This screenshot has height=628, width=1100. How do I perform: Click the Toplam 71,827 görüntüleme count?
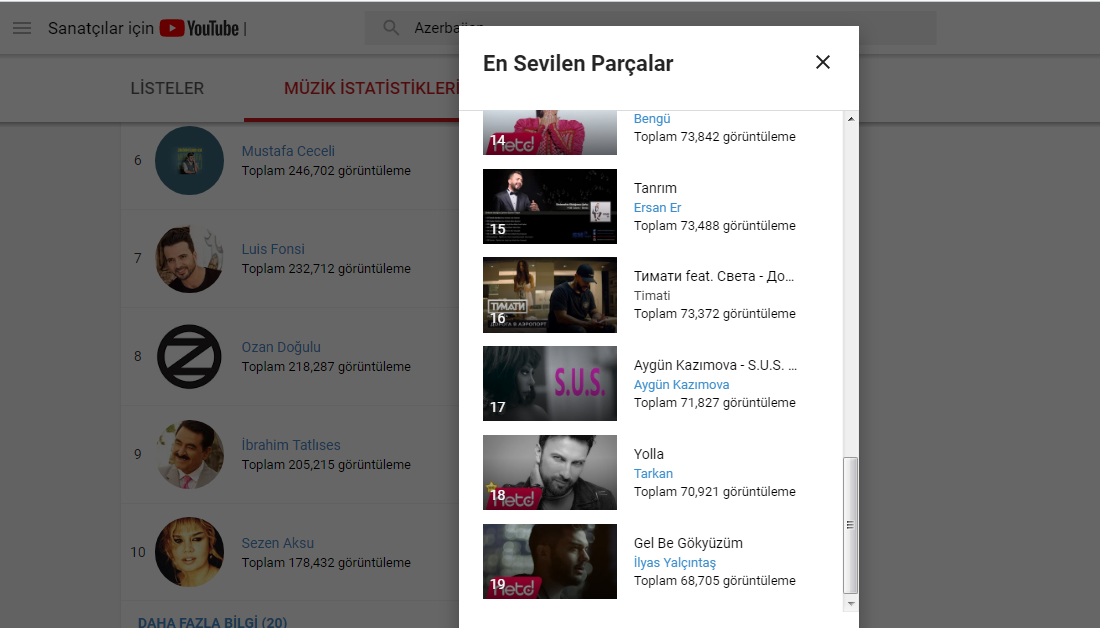714,403
